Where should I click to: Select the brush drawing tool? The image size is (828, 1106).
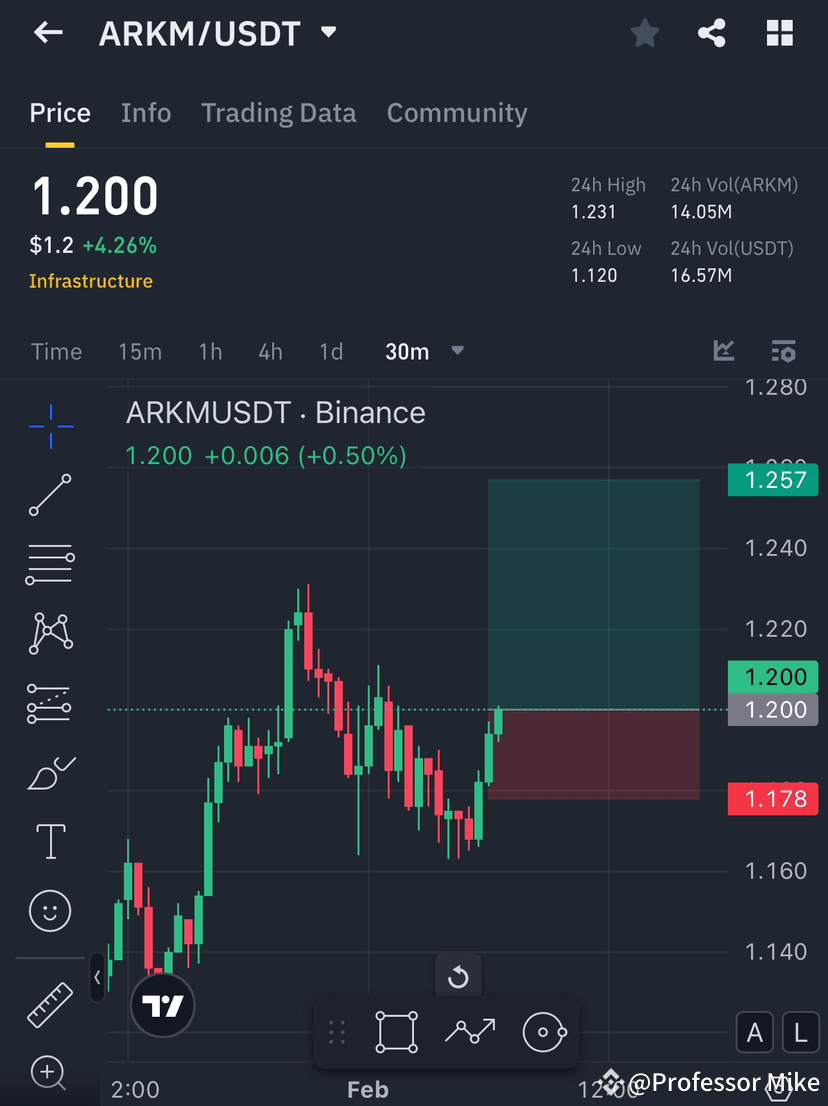point(50,772)
